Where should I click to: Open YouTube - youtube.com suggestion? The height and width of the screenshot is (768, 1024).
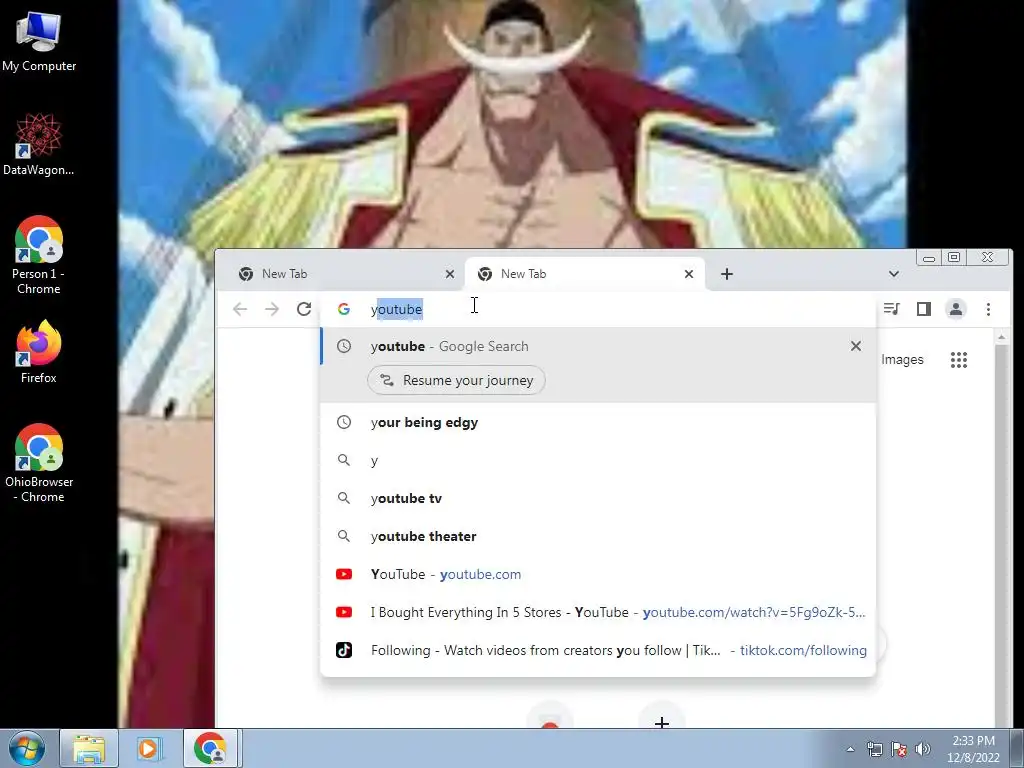(598, 574)
